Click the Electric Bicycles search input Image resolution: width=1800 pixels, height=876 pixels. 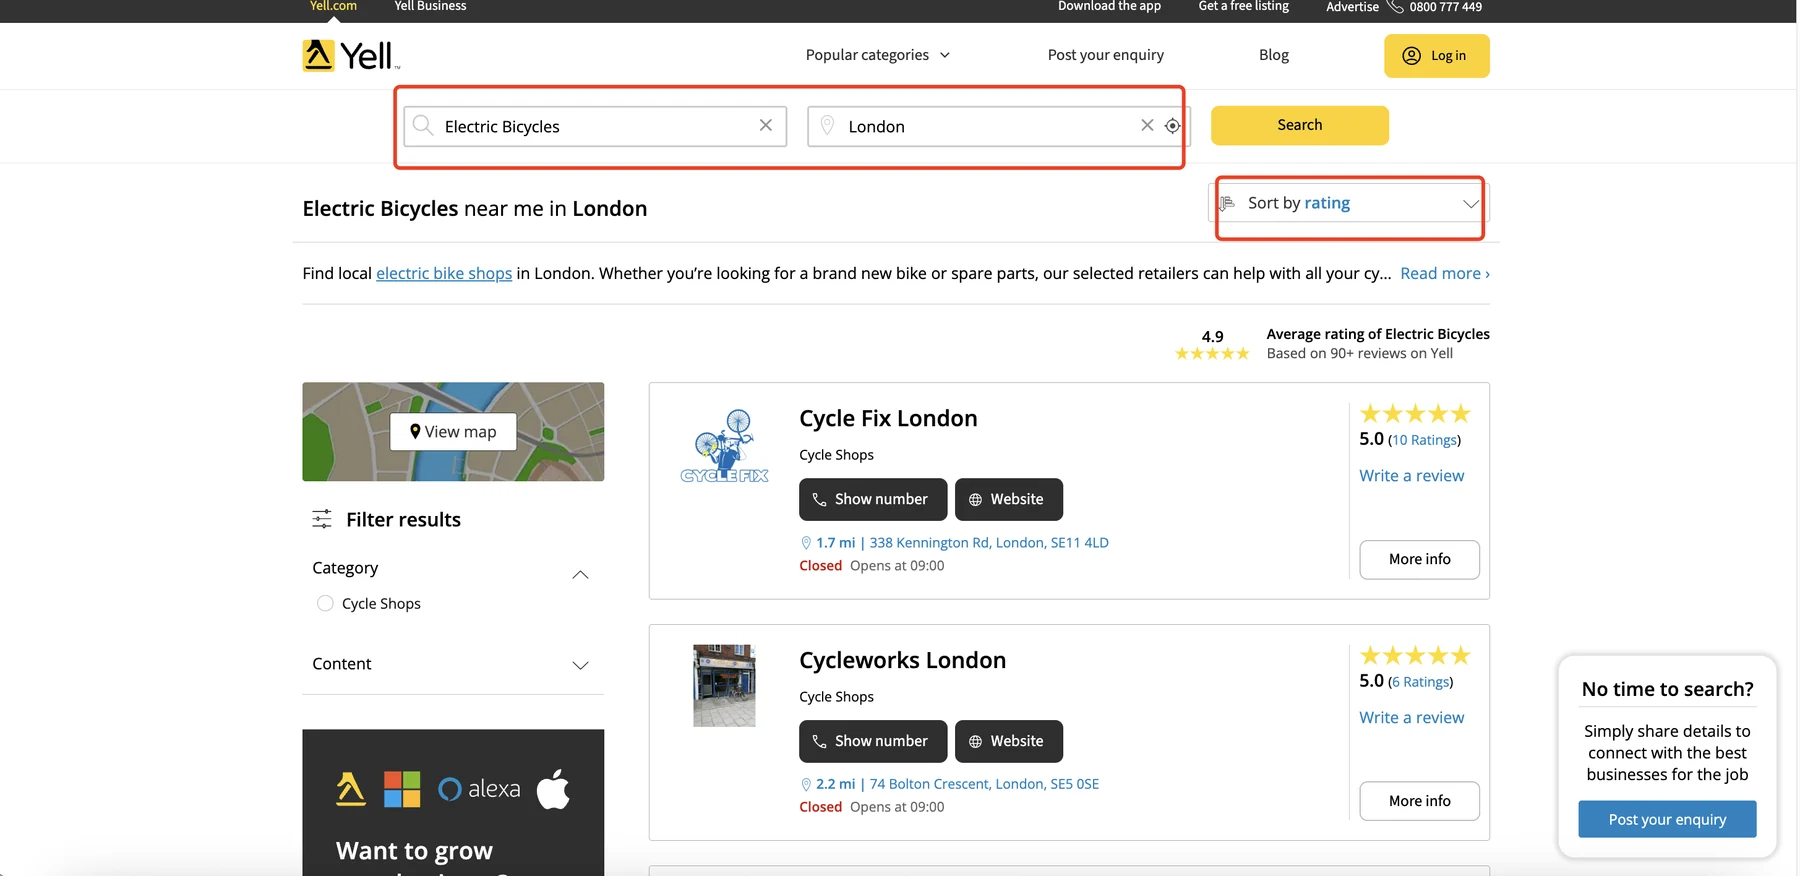(x=595, y=126)
